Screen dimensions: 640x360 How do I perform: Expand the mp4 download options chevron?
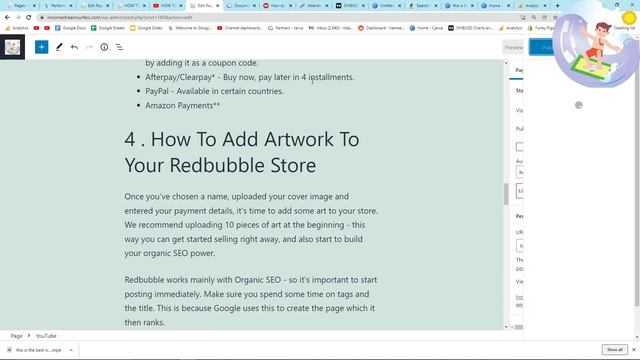click(x=71, y=350)
